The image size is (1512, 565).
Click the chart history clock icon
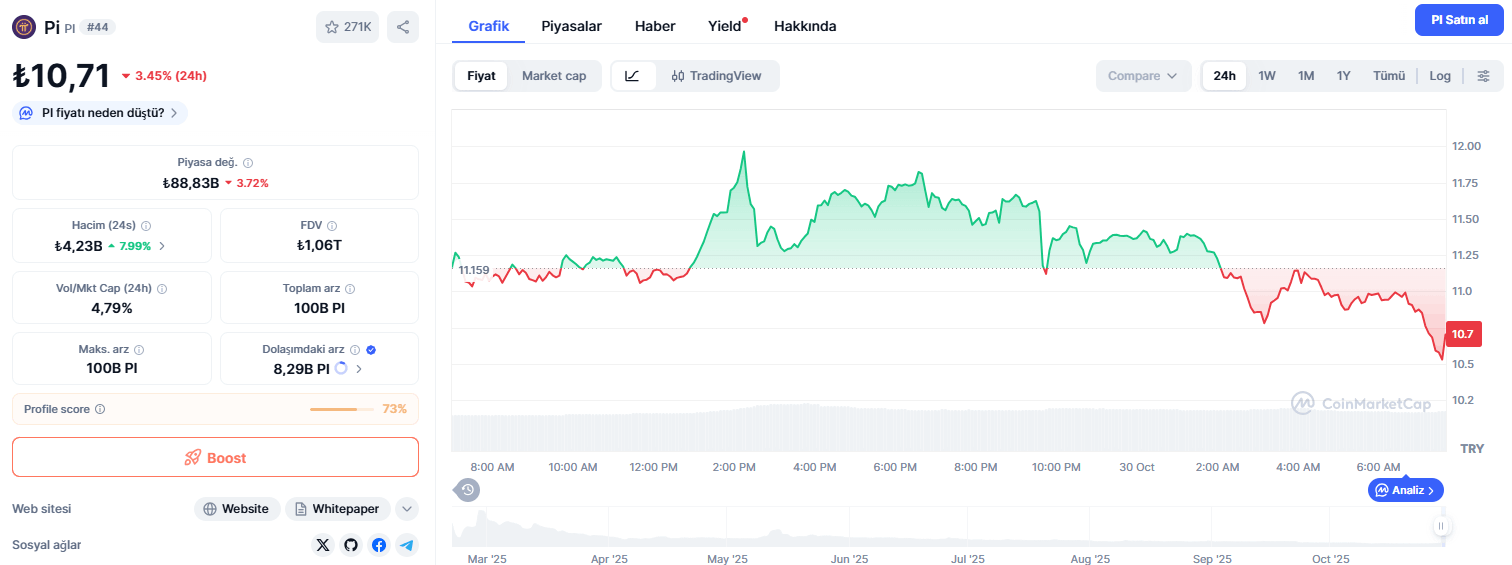[x=467, y=490]
